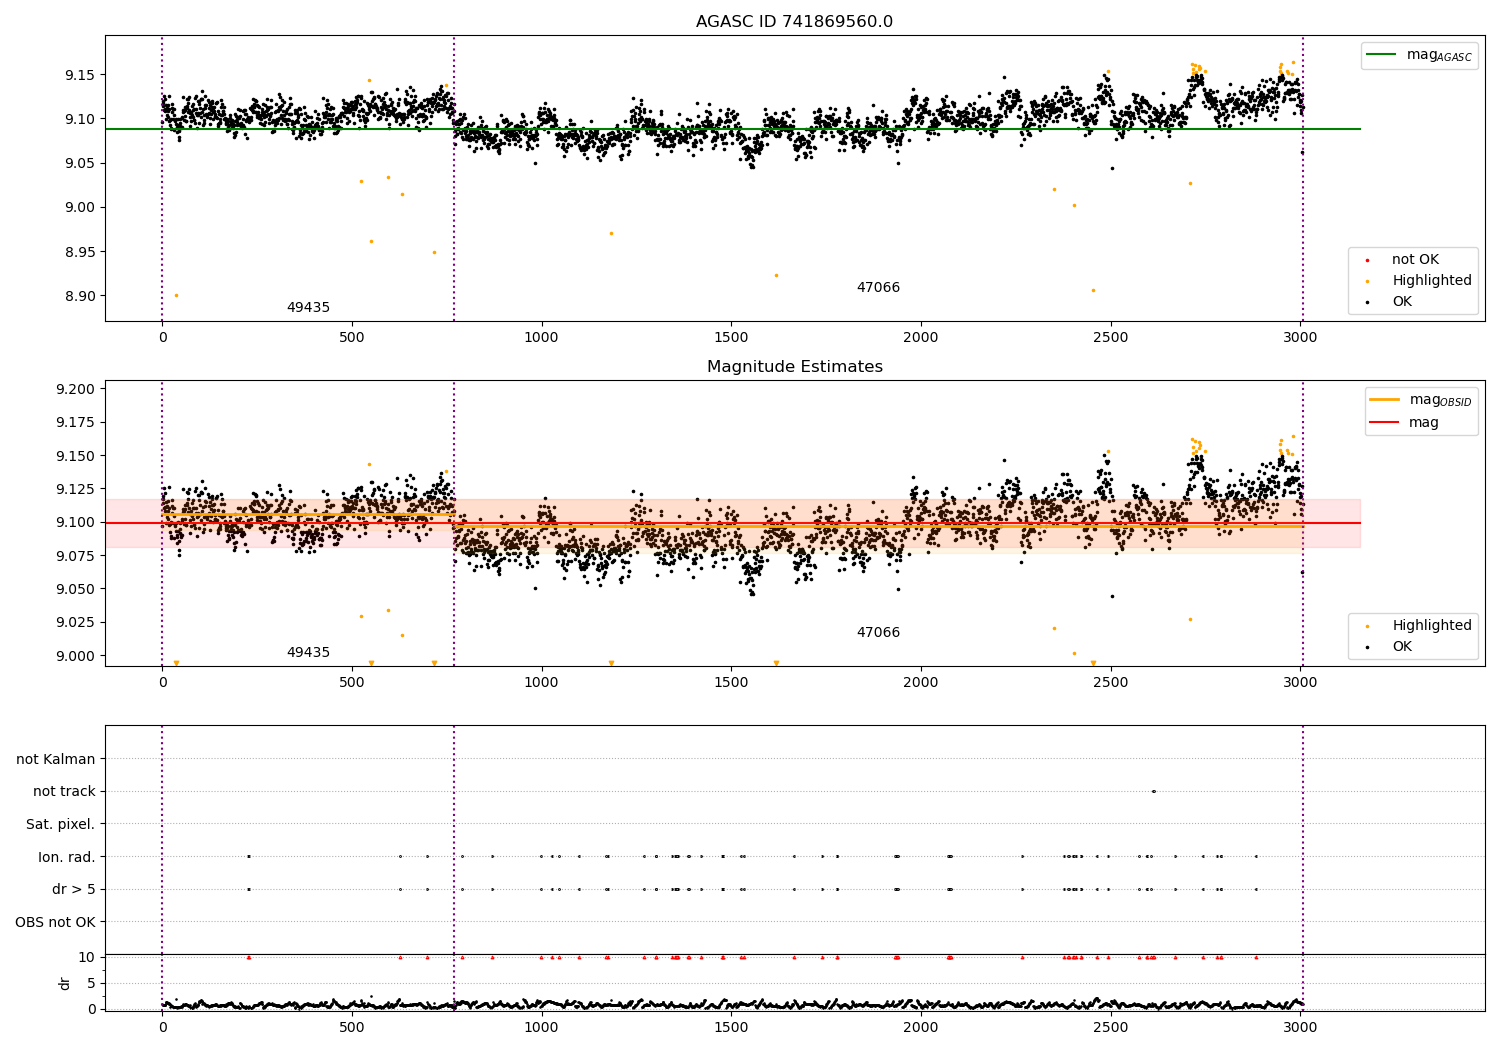Viewport: 1500px width, 1050px height.
Task: Click the 3000 x-axis tick of bottom plot
Action: [x=1300, y=1026]
